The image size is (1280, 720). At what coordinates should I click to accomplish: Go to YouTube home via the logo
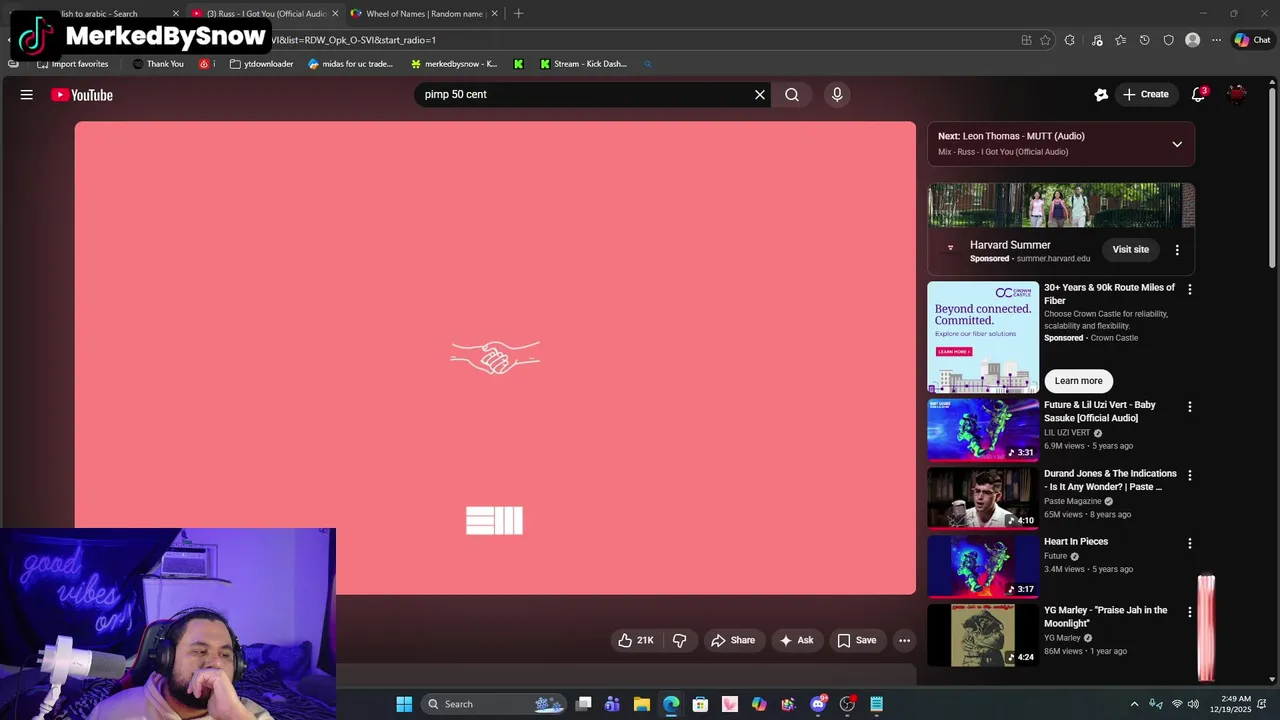82,95
